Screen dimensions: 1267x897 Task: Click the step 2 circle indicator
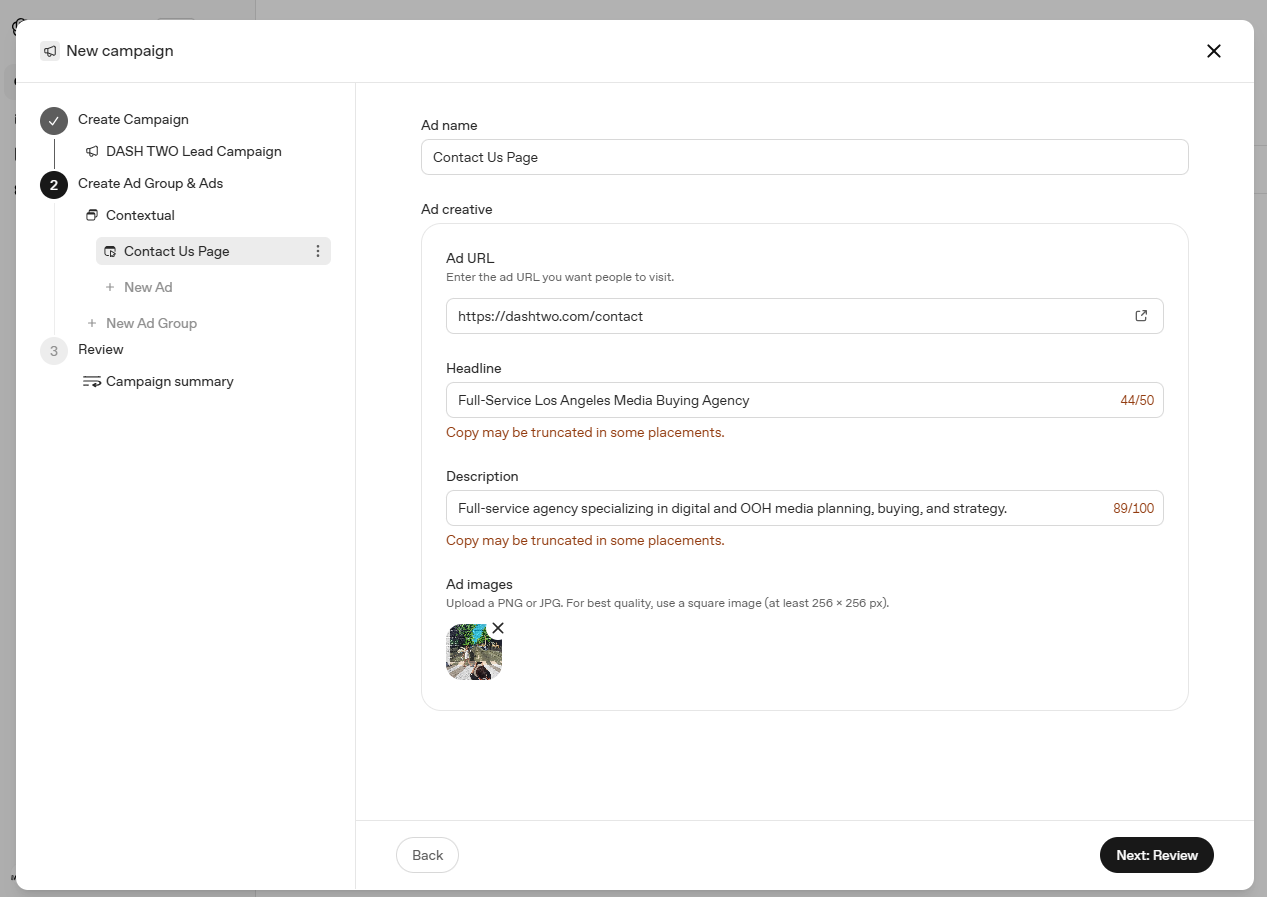(54, 185)
